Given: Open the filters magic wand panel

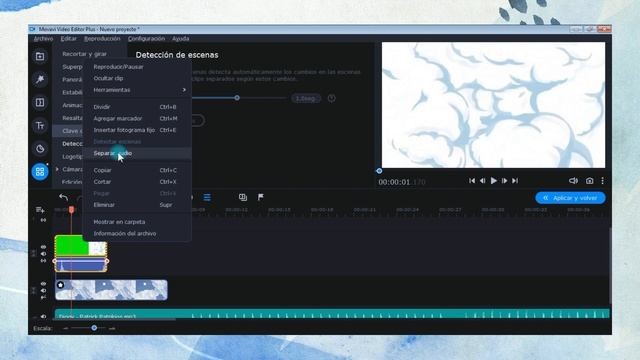Looking at the screenshot, I should pos(40,79).
